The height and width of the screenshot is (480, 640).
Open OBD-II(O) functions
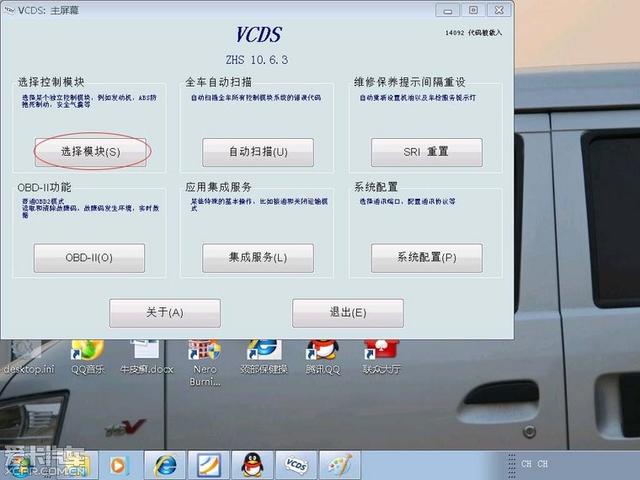click(90, 258)
